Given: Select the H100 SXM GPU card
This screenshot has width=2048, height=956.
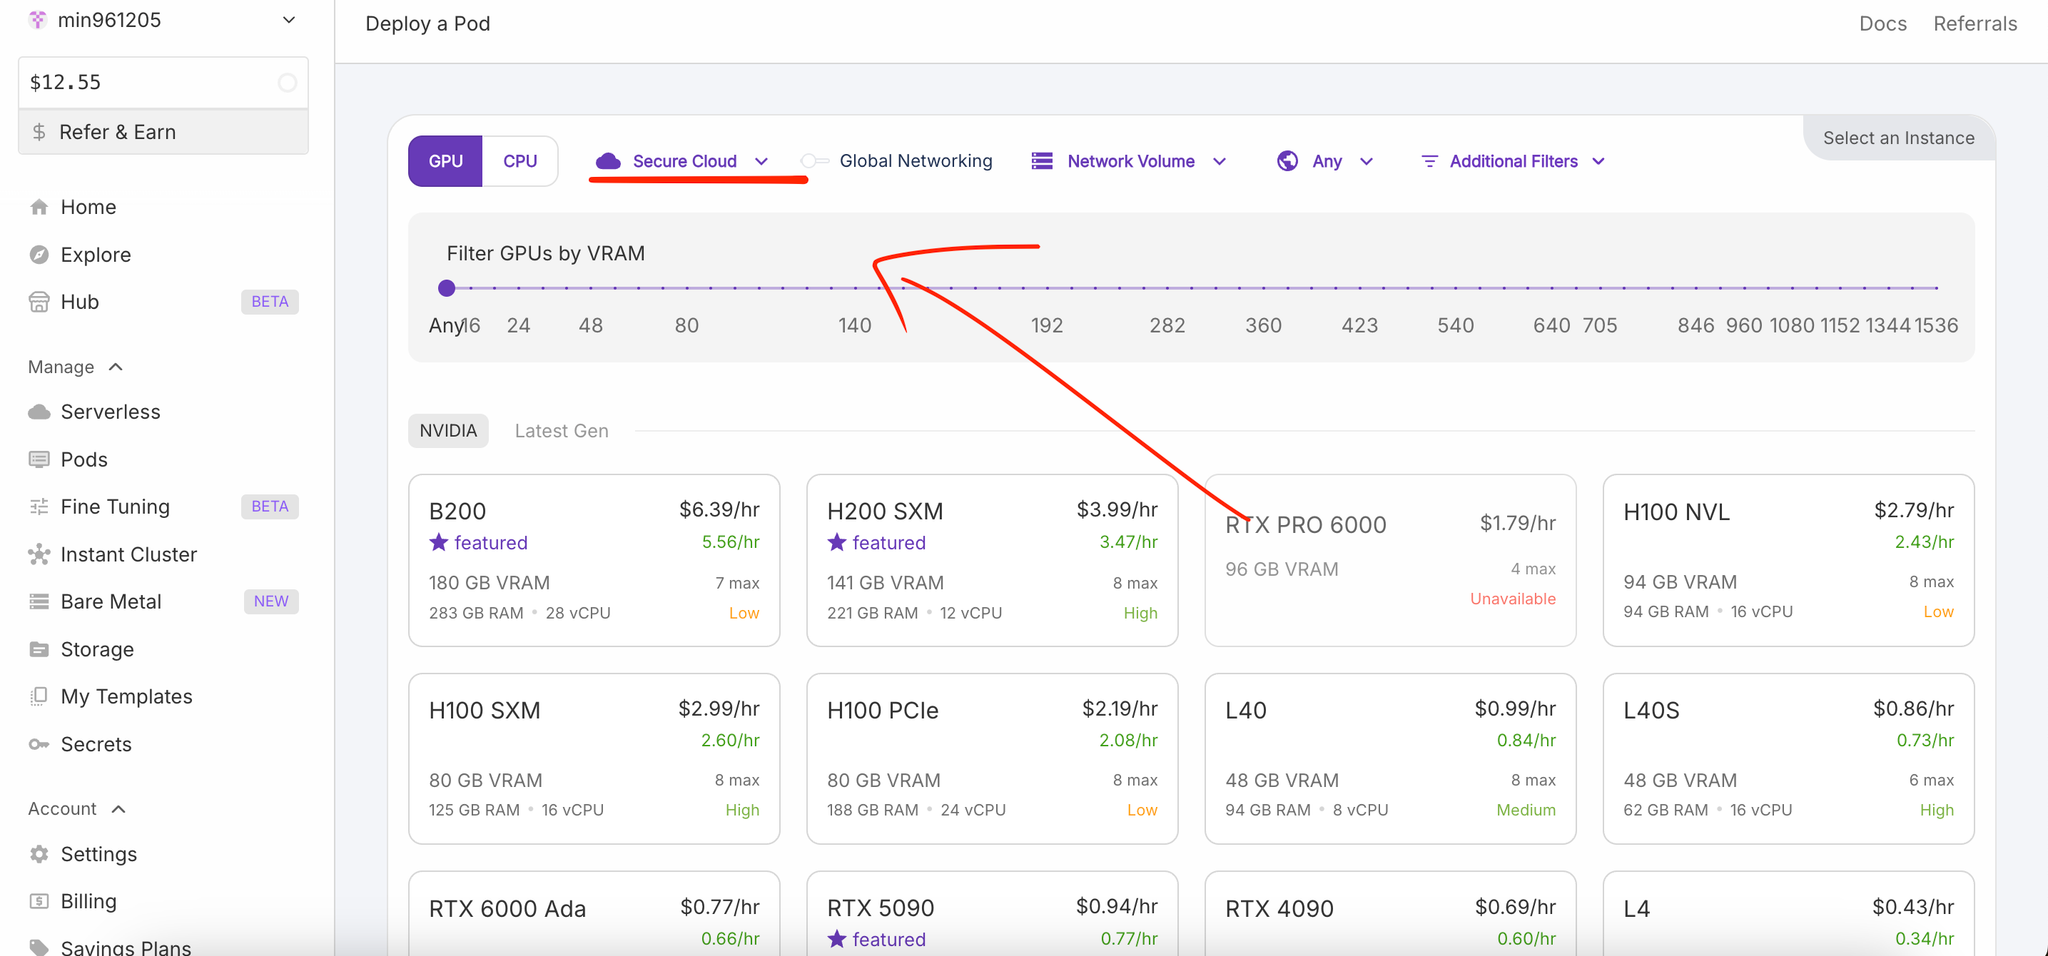Looking at the screenshot, I should pos(594,759).
